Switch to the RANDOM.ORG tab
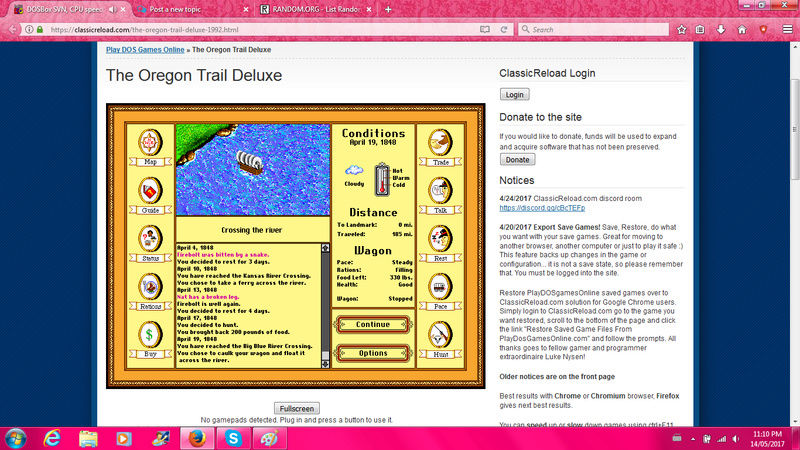The width and height of the screenshot is (800, 450). [315, 9]
